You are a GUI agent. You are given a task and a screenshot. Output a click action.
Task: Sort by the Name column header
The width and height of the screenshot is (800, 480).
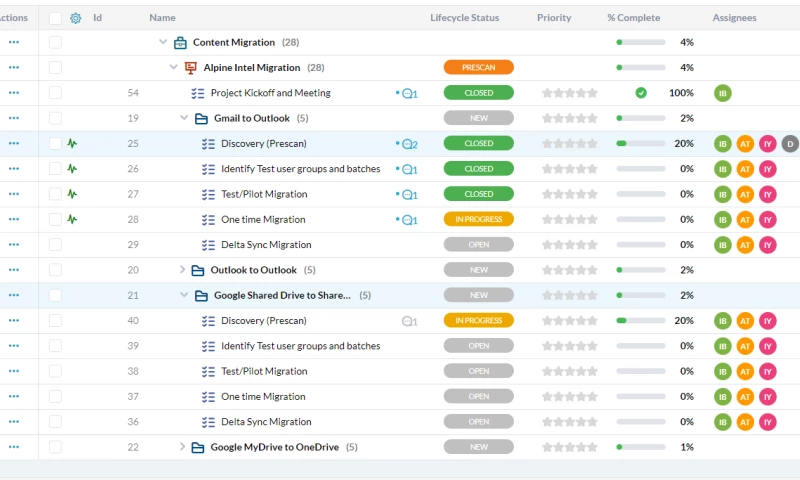click(x=162, y=18)
